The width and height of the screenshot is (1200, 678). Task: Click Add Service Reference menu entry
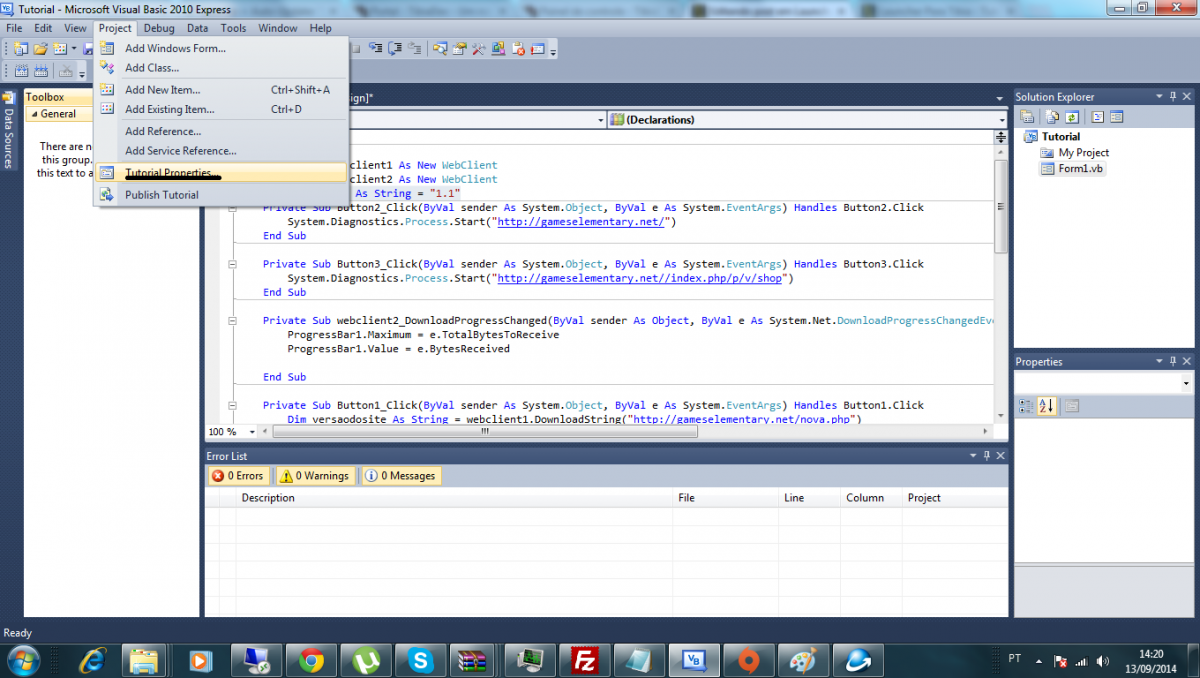[221, 151]
